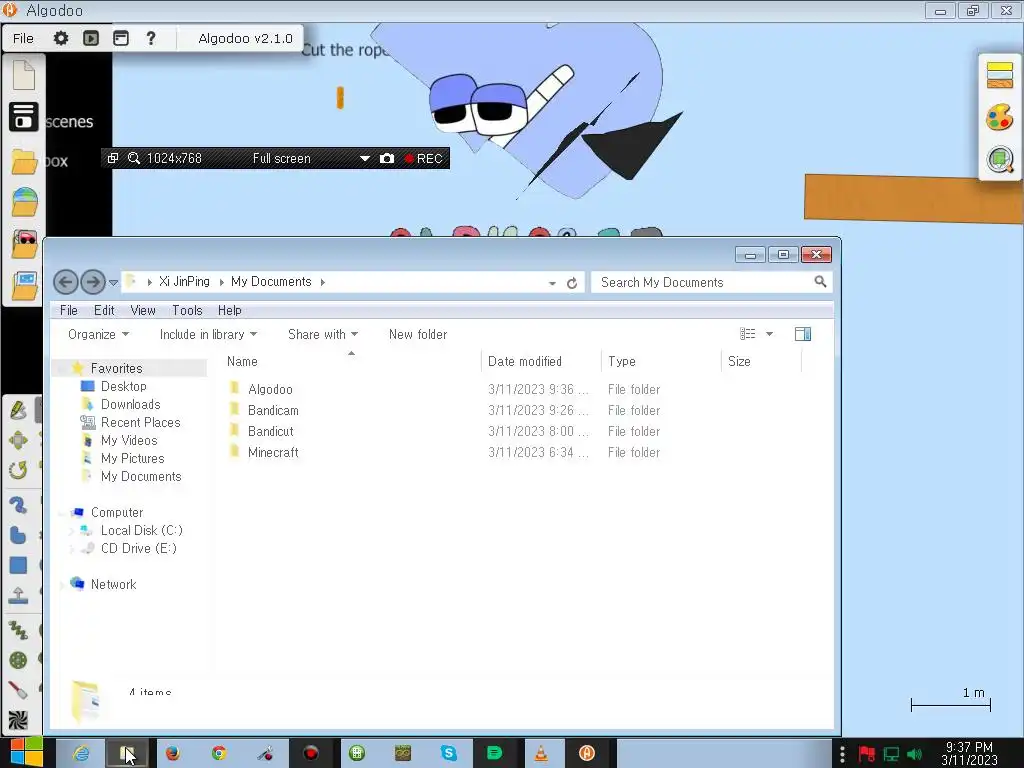Open Algodoo File menu
This screenshot has width=1024, height=768.
tap(24, 38)
